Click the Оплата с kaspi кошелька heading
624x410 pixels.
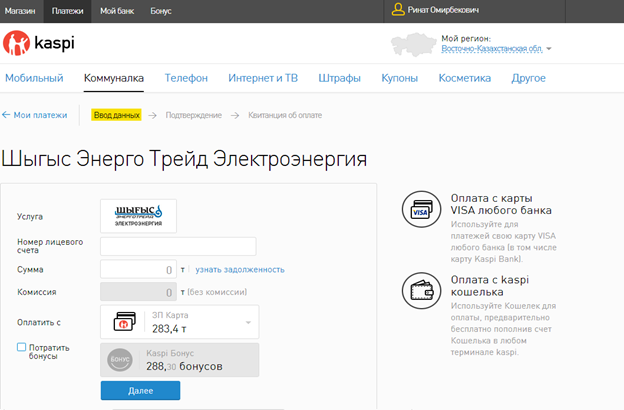[490, 286]
